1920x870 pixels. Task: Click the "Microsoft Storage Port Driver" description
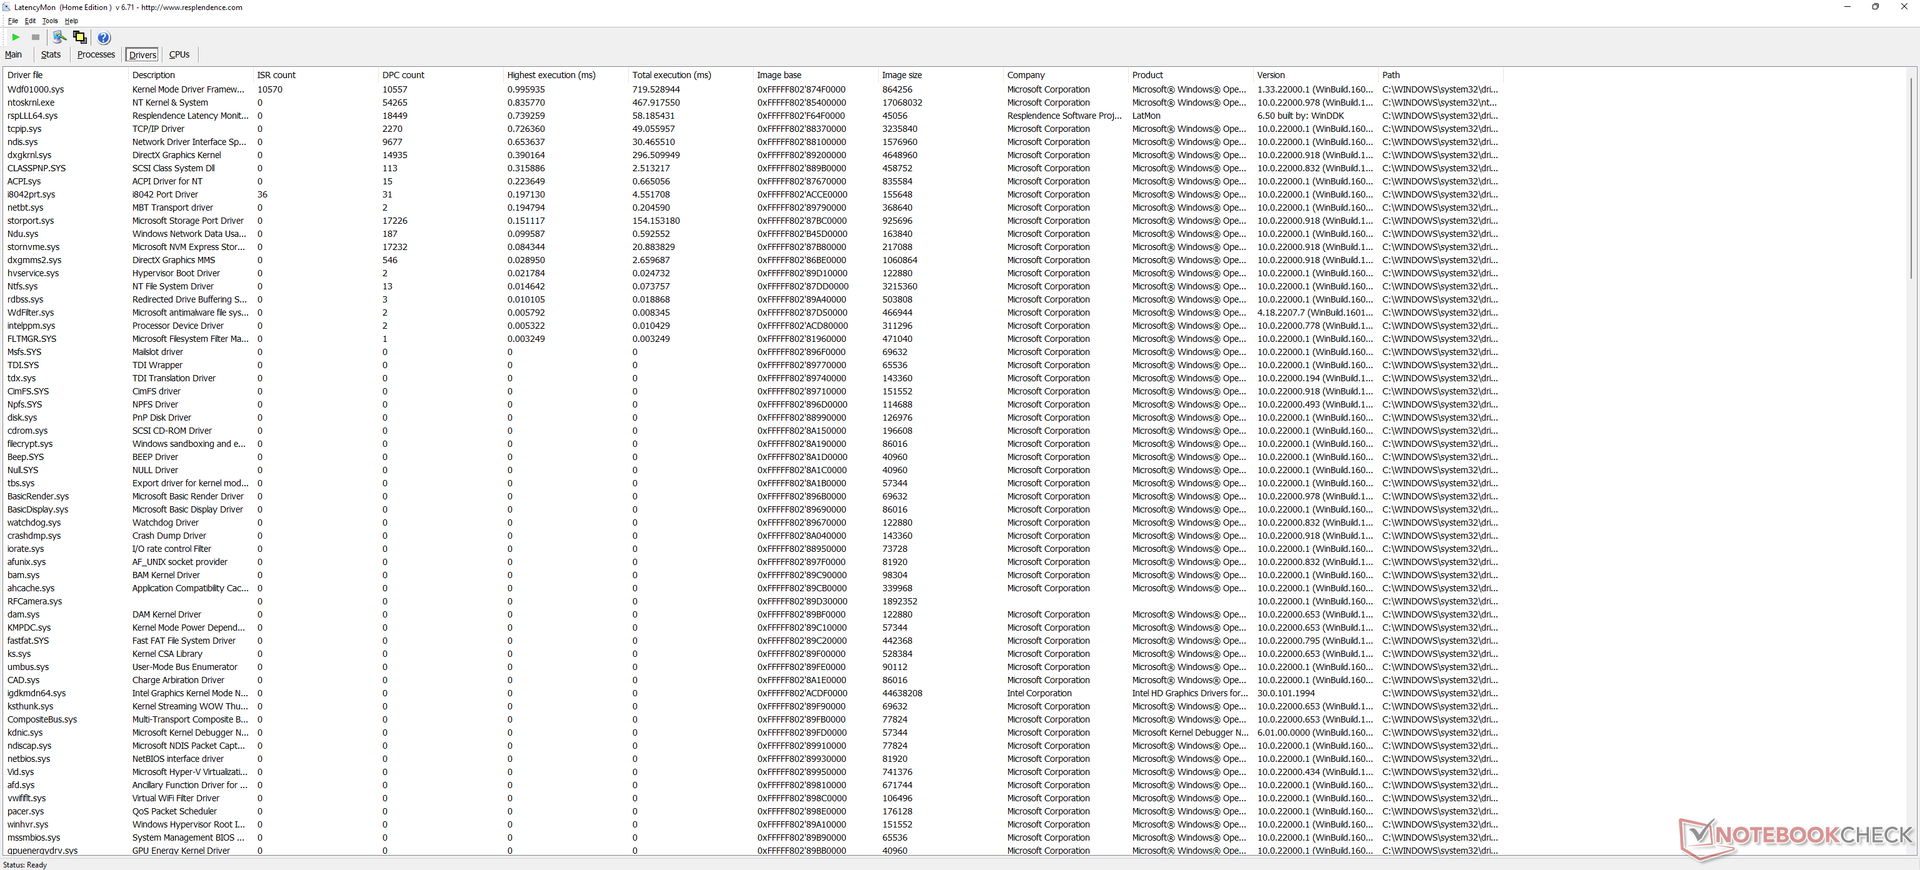[188, 221]
